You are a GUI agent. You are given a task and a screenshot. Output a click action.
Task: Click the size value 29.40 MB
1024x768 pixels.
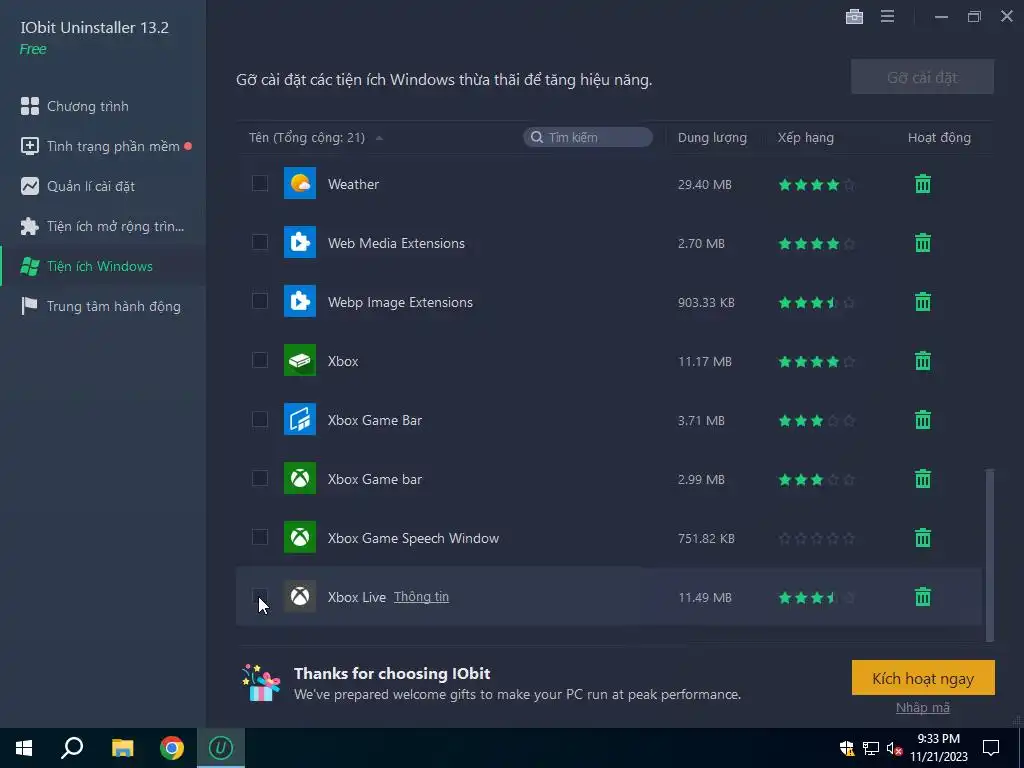pyautogui.click(x=704, y=185)
